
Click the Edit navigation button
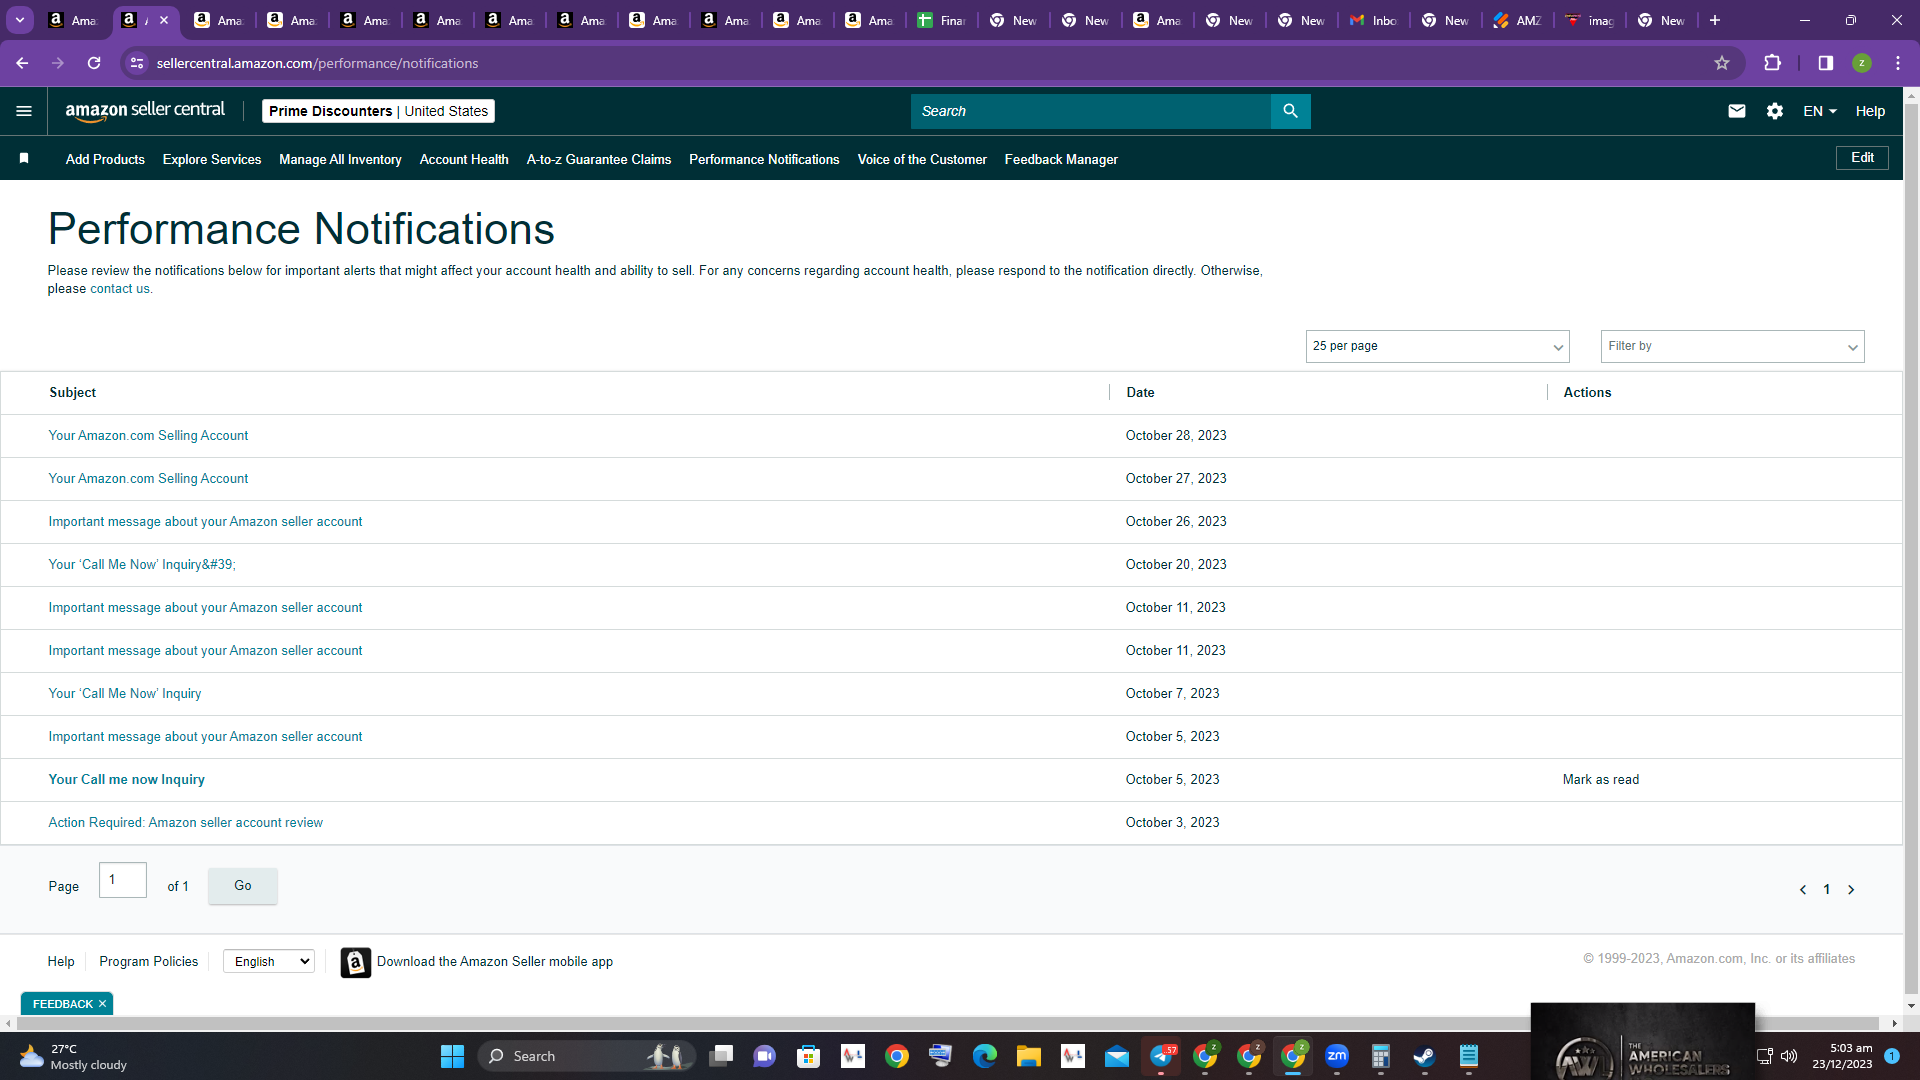pyautogui.click(x=1862, y=158)
